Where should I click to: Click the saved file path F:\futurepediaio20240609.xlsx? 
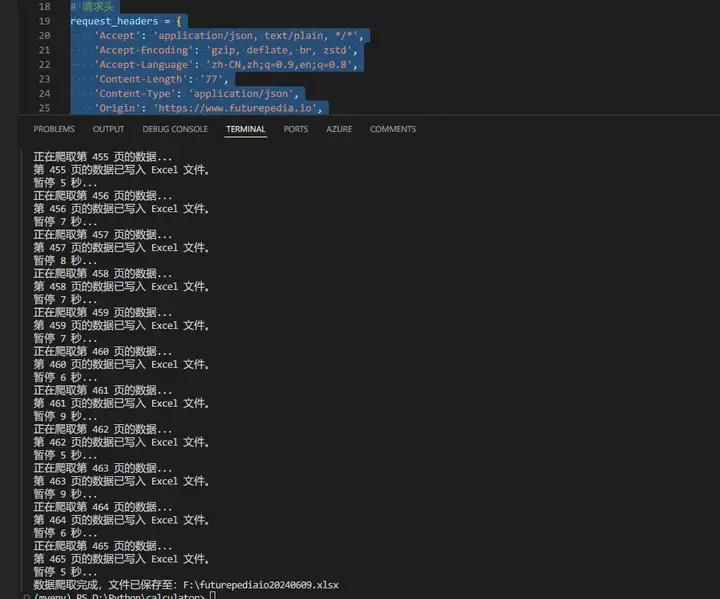tap(261, 585)
